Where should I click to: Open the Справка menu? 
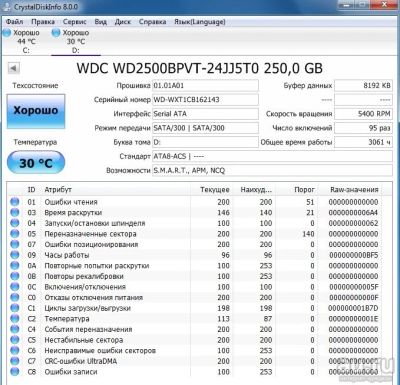(152, 22)
